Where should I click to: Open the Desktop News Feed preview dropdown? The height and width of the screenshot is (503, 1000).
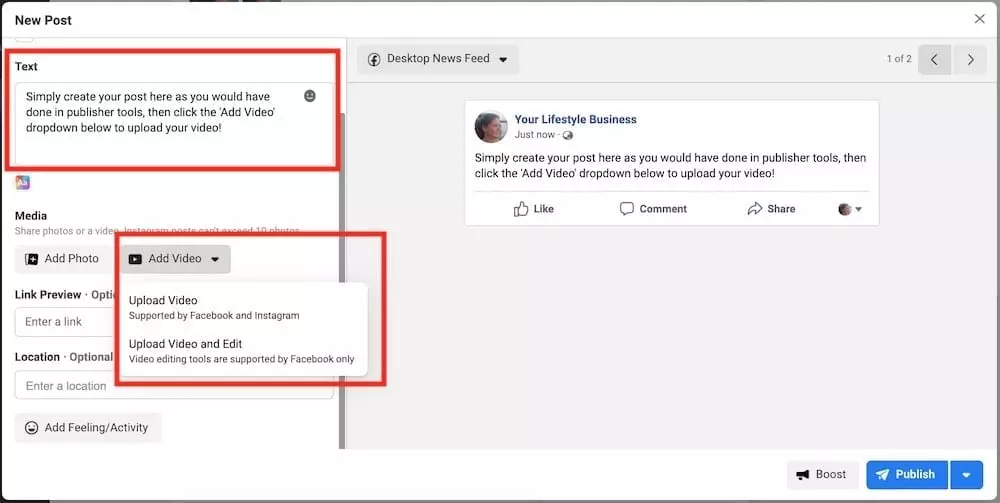click(x=438, y=59)
